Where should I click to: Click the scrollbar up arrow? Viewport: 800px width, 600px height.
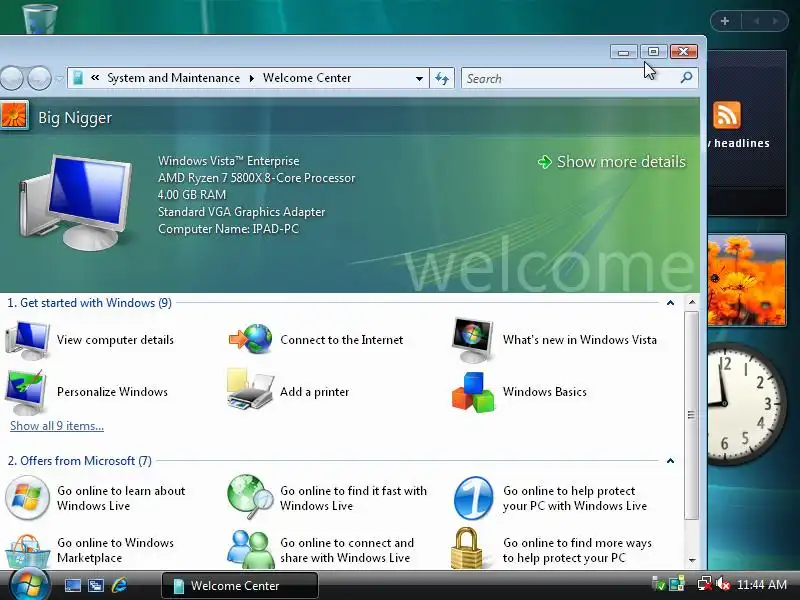coord(692,302)
